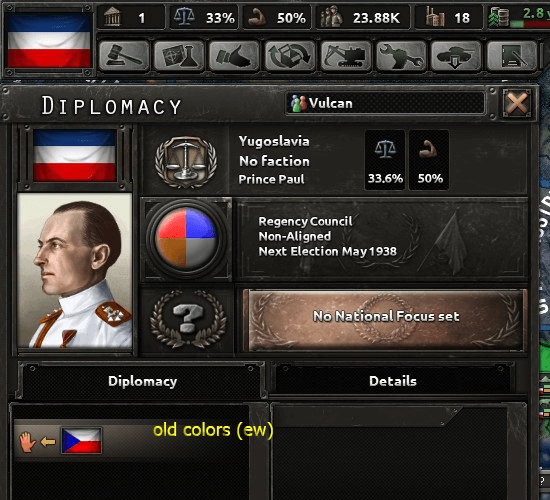The height and width of the screenshot is (500, 550).
Task: Click the scales ideology emblem
Action: tap(186, 162)
